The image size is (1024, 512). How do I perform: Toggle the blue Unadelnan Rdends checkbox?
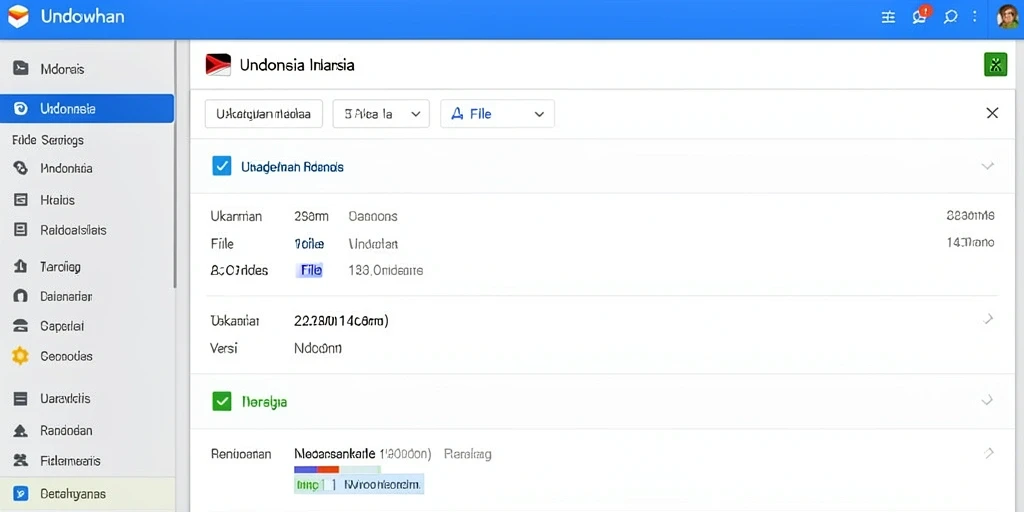pos(222,166)
